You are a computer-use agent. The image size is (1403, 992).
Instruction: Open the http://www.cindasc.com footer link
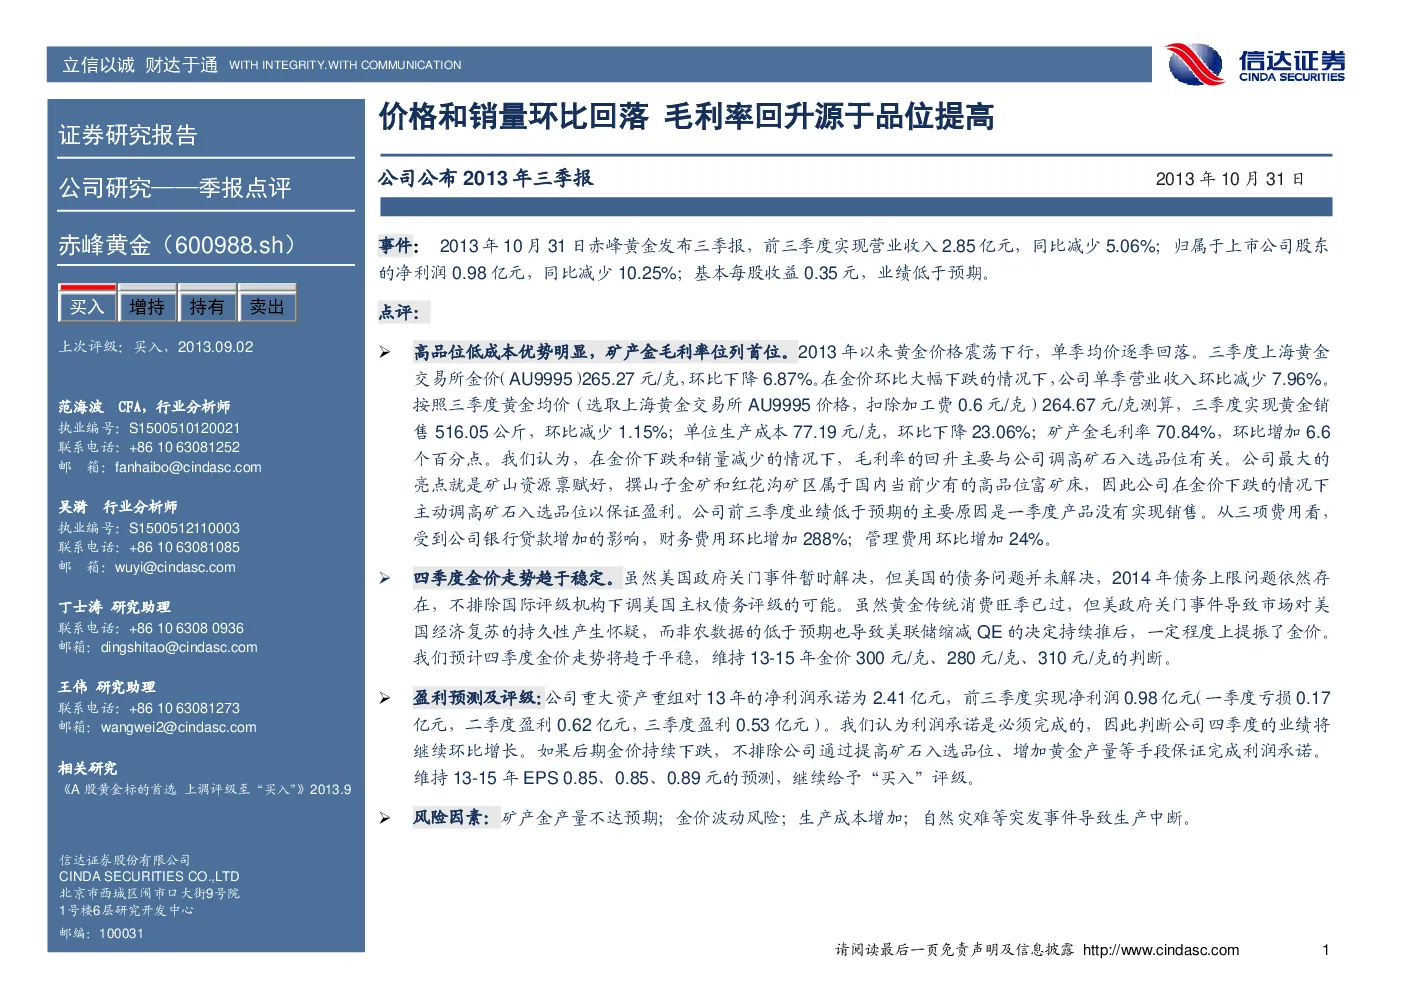(1161, 950)
